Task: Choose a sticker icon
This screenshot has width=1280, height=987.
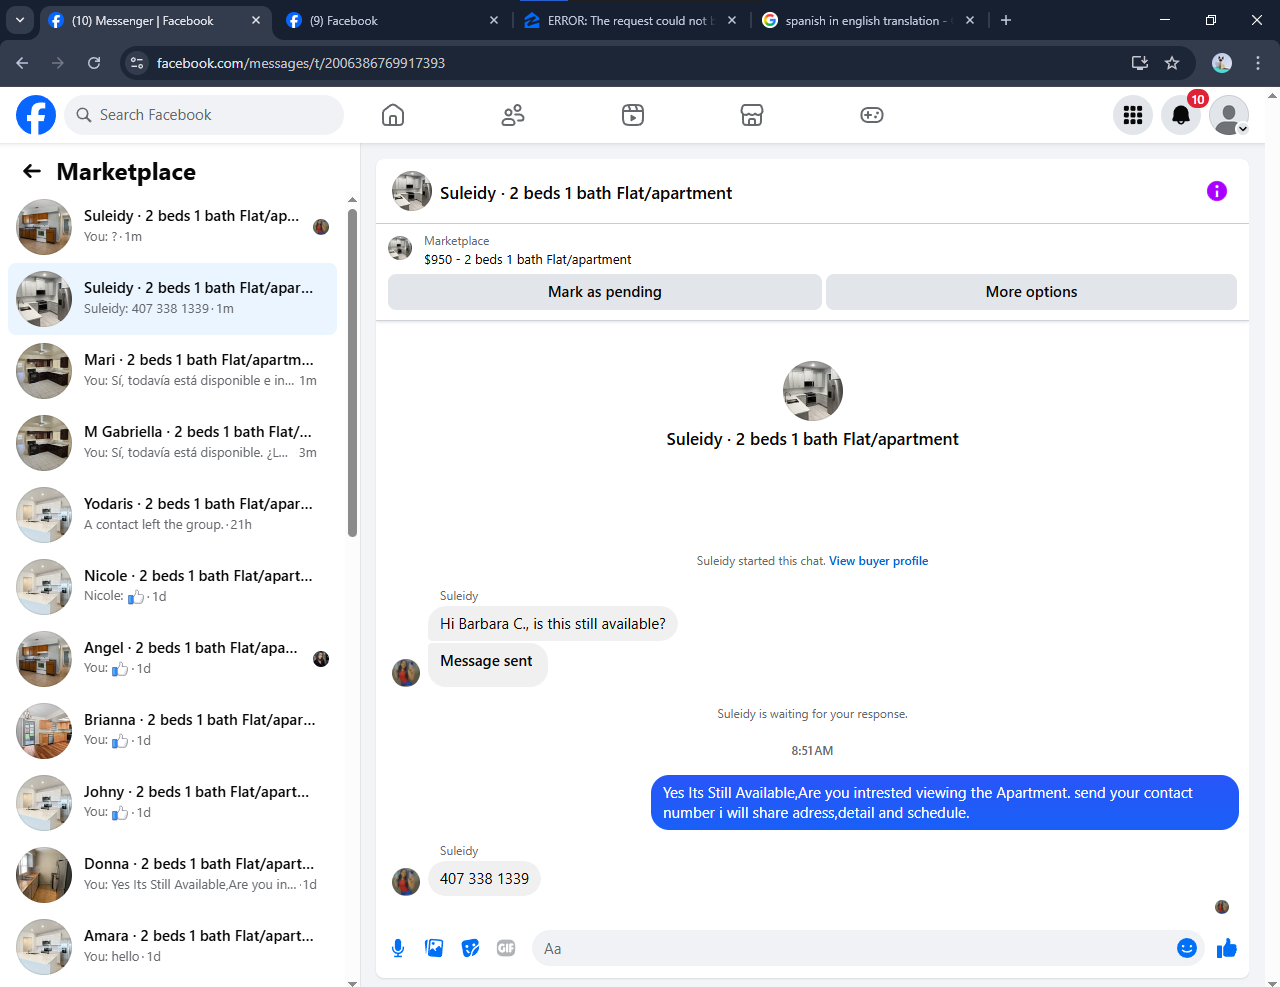Action: point(470,948)
